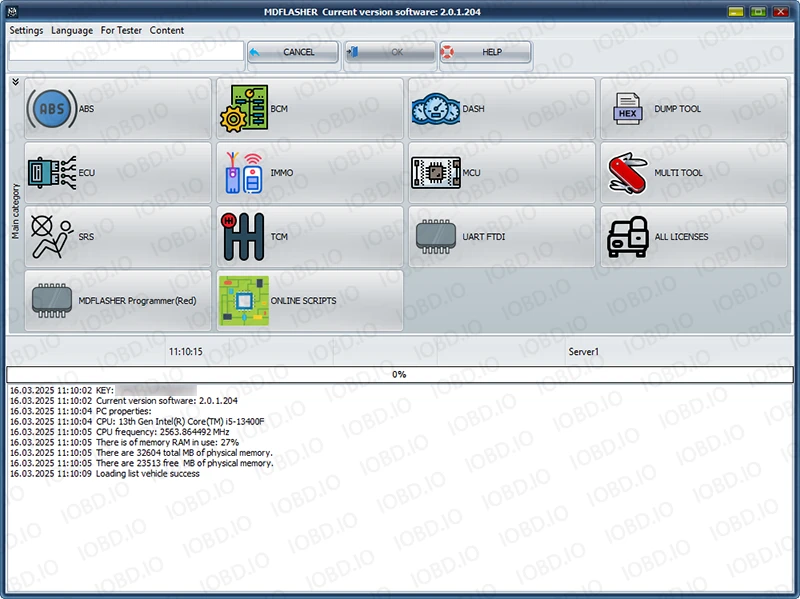Open the ECU category
This screenshot has width=800, height=599.
tap(118, 172)
